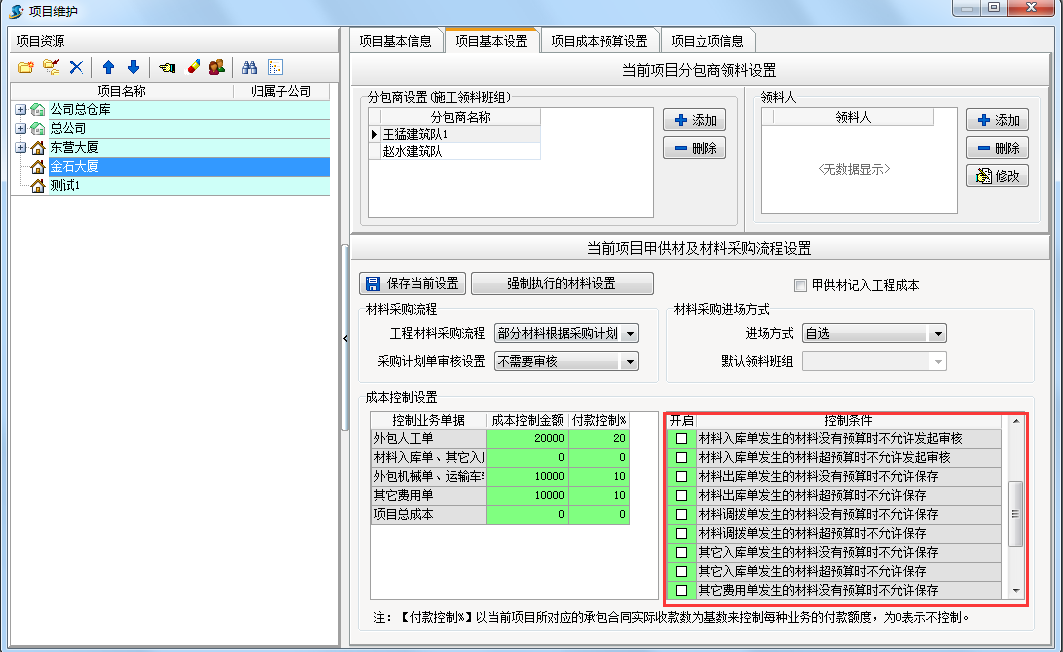Click the pointing hand toolbar icon

167,67
